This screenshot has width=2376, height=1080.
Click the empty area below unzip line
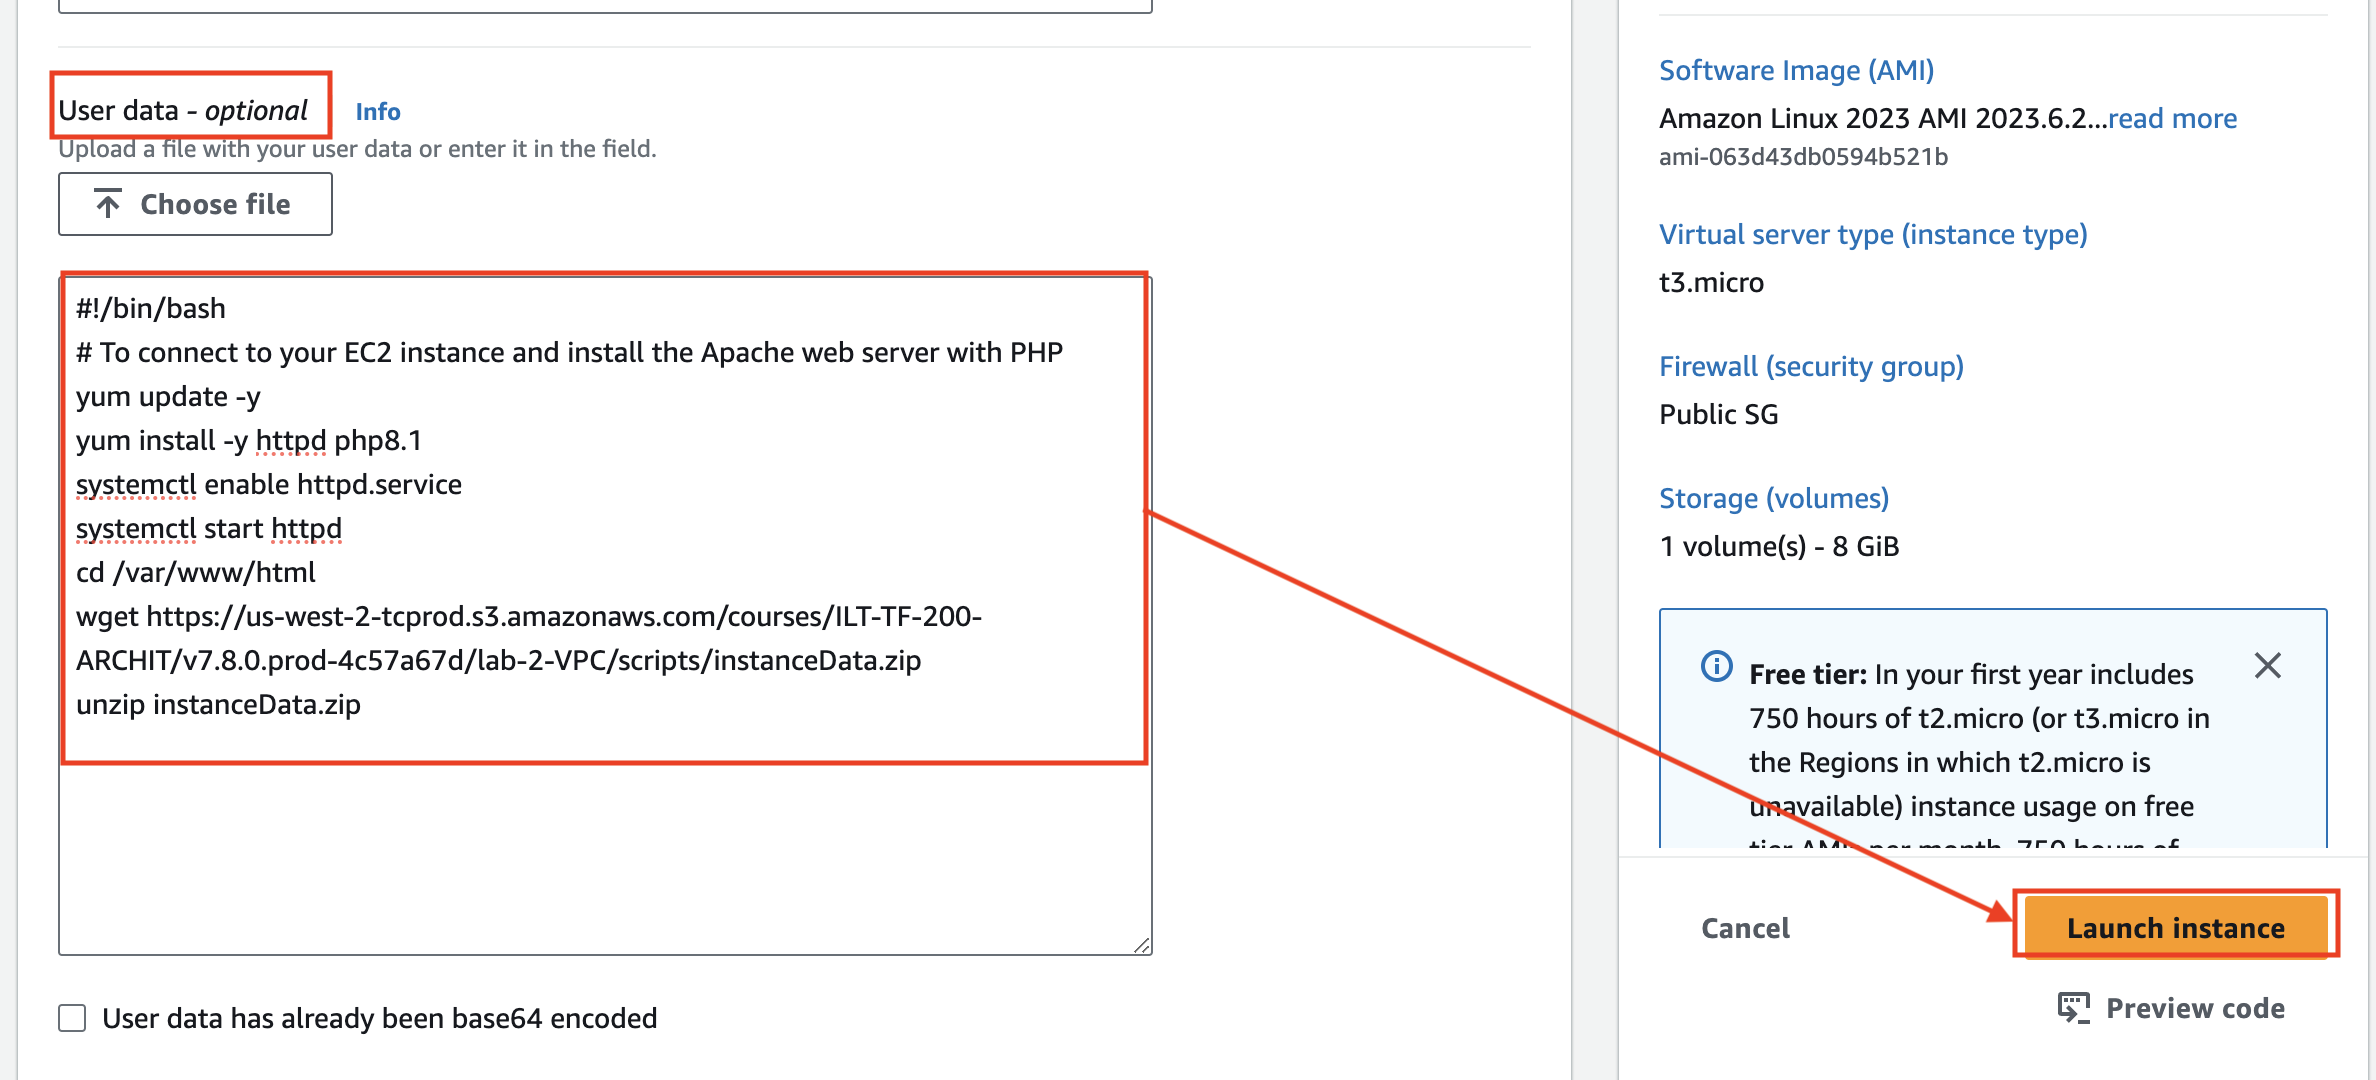tap(600, 860)
